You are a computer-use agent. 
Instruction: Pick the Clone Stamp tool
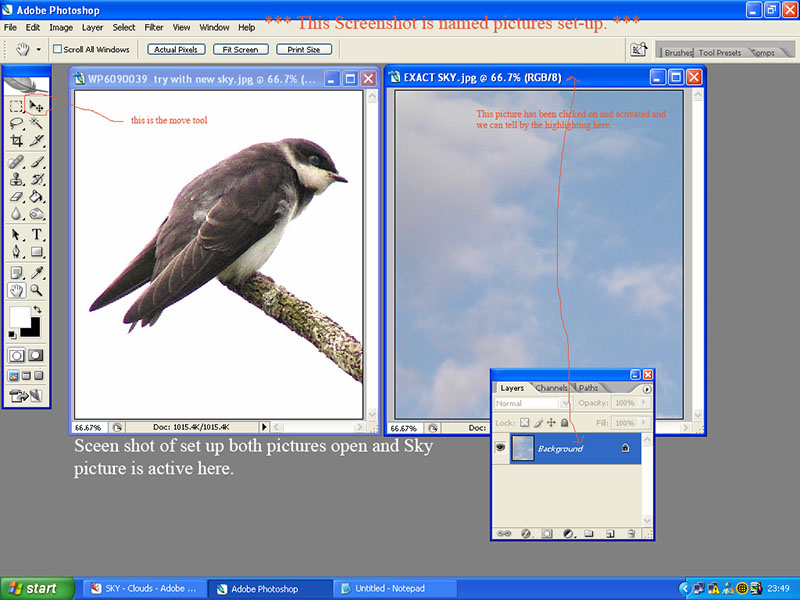pyautogui.click(x=16, y=180)
